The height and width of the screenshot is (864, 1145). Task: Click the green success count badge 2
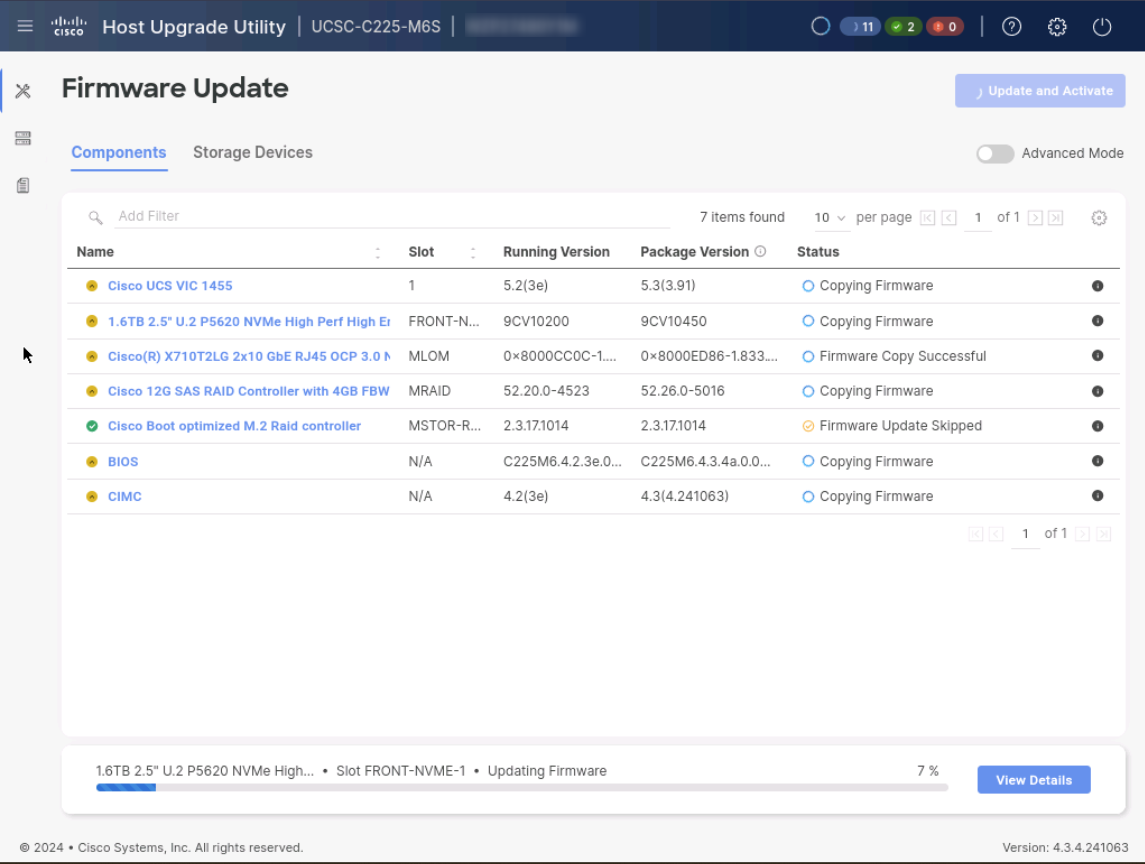(x=903, y=27)
